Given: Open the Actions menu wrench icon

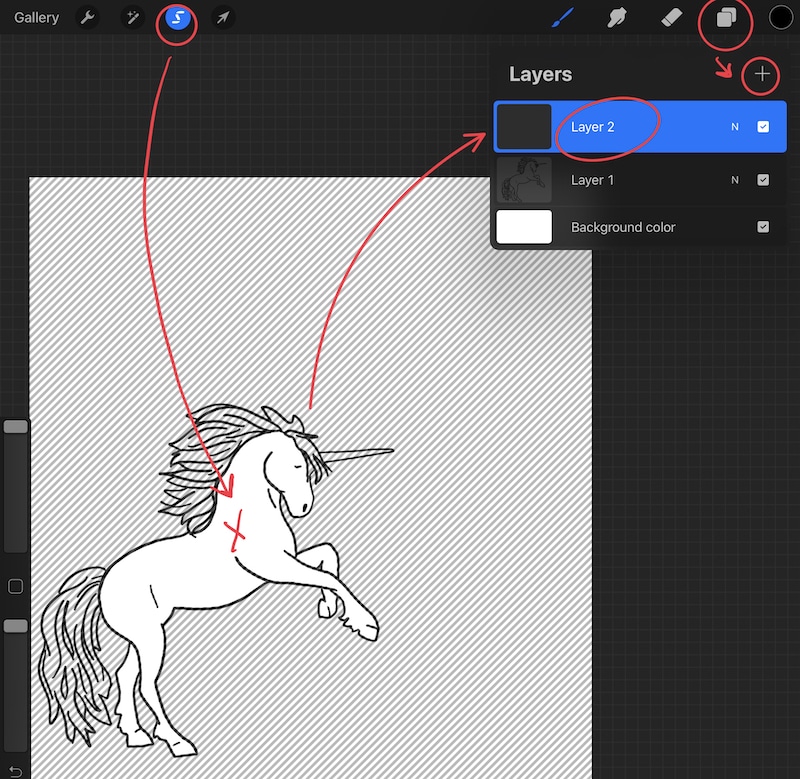Looking at the screenshot, I should [x=89, y=17].
